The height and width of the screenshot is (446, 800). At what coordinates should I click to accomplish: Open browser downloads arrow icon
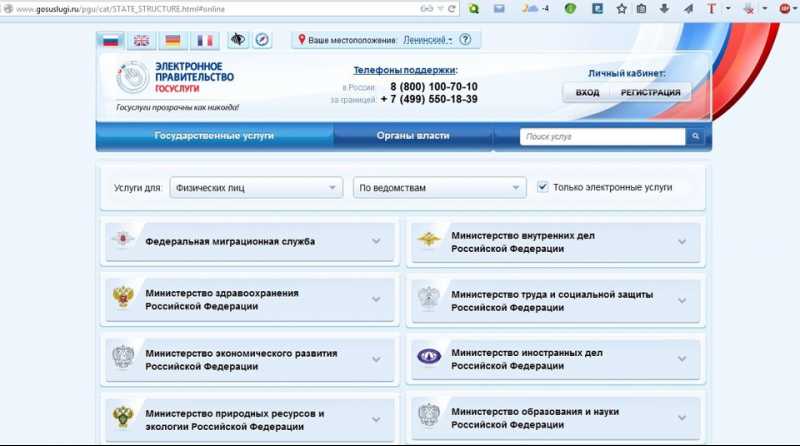[664, 9]
